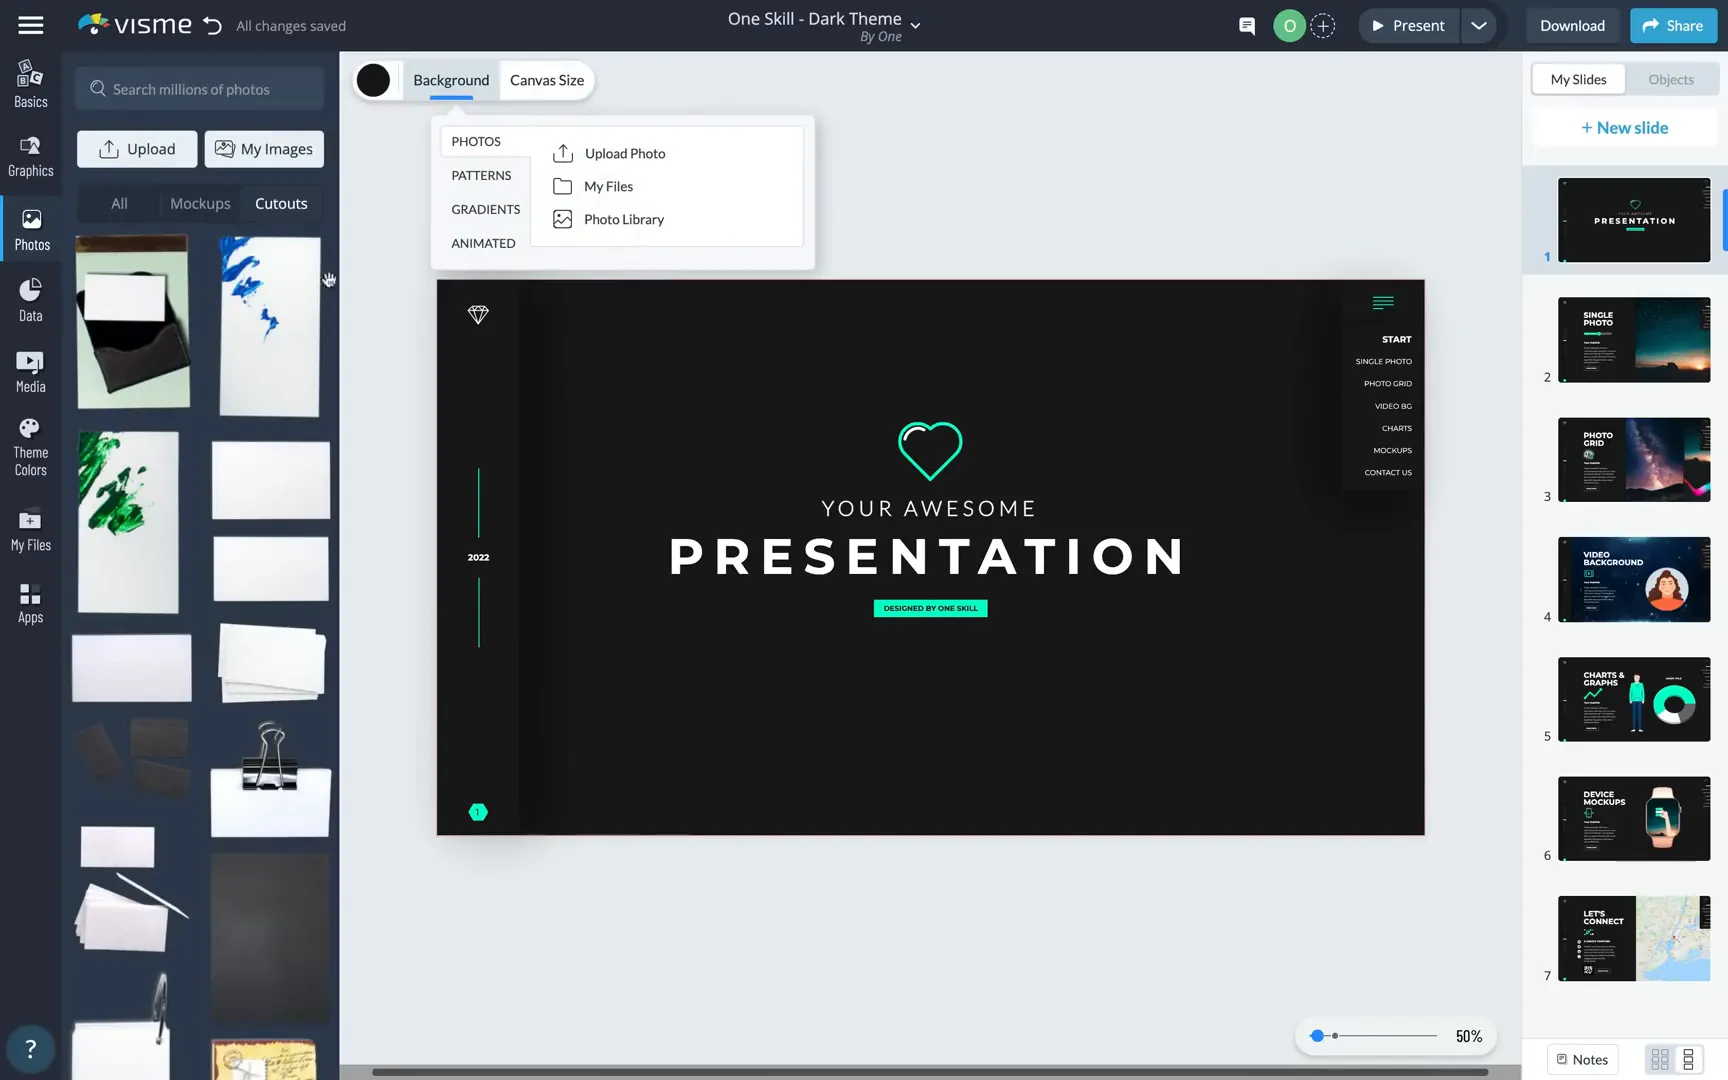Open the comments icon in header

tap(1247, 26)
